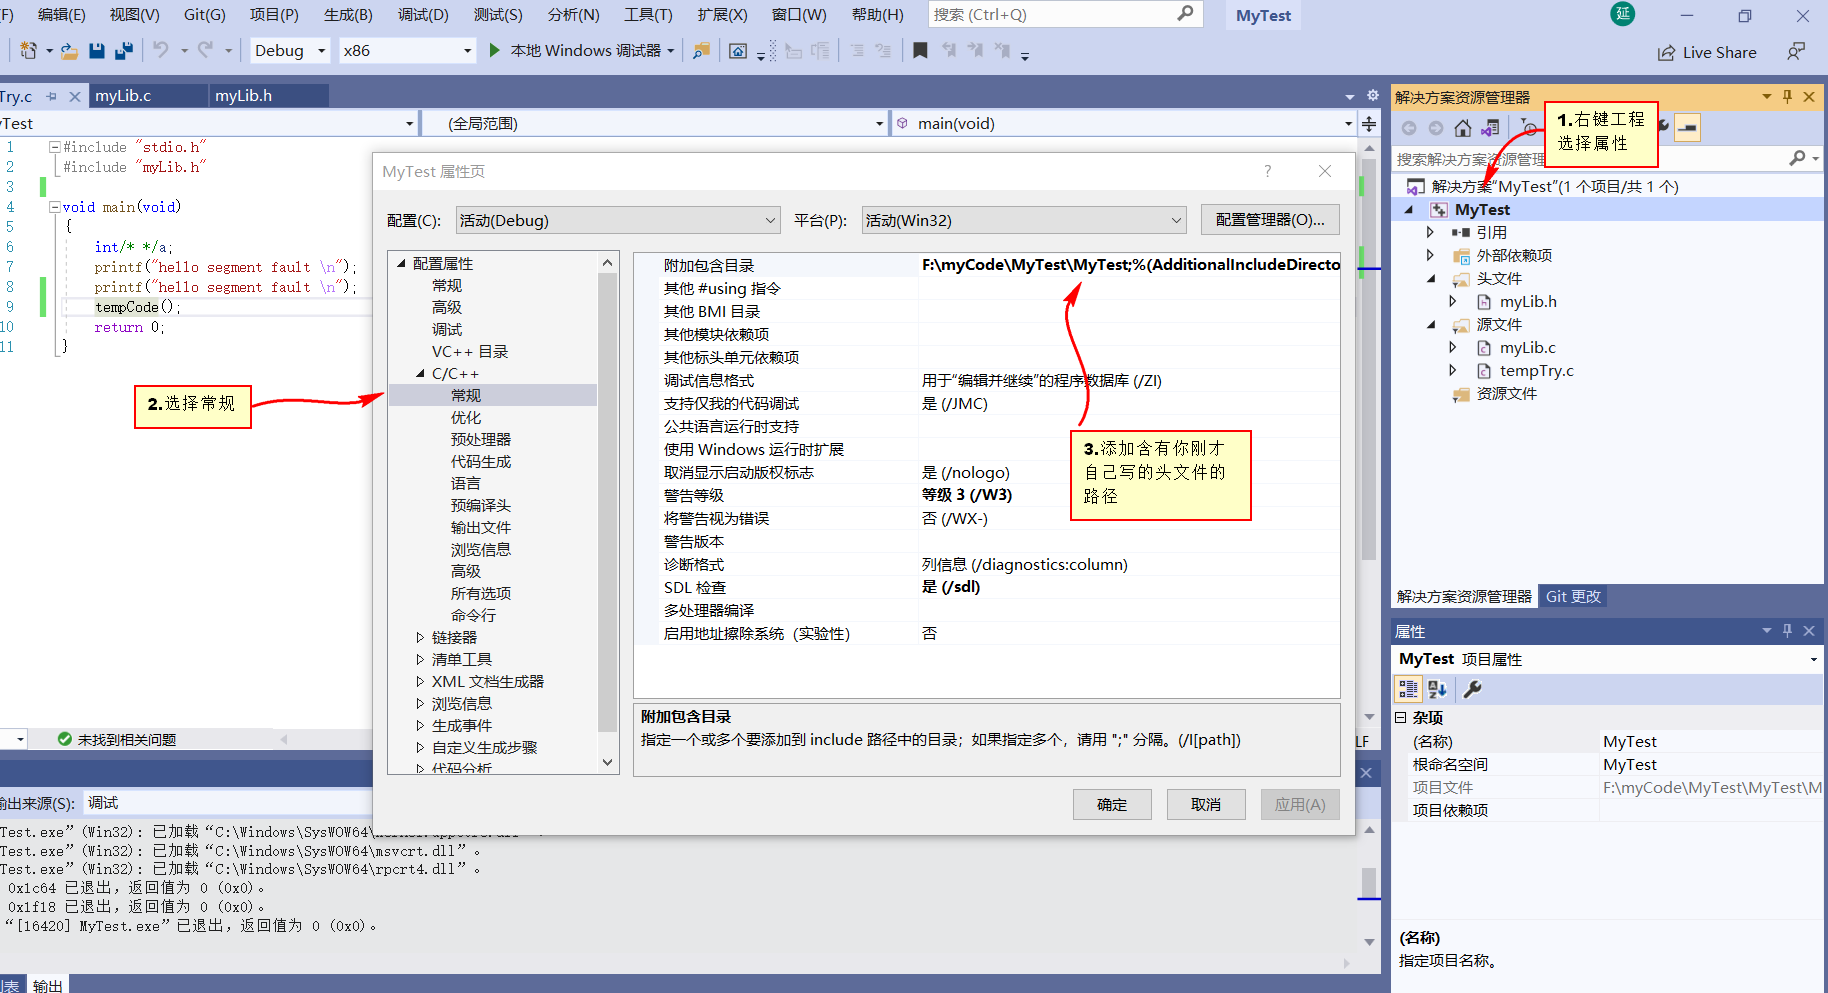Click the search magnifier in Solution Explorer
1828x993 pixels.
(1797, 158)
